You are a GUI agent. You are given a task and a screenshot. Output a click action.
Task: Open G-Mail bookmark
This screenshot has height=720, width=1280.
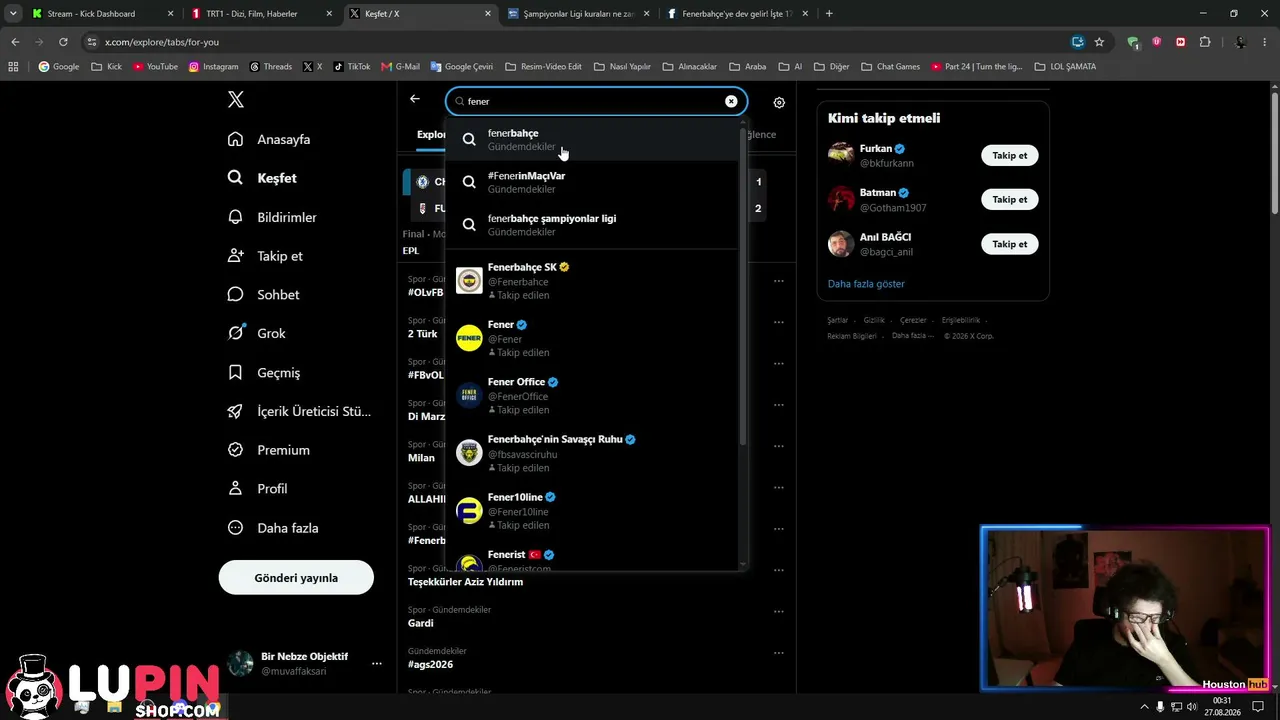400,67
